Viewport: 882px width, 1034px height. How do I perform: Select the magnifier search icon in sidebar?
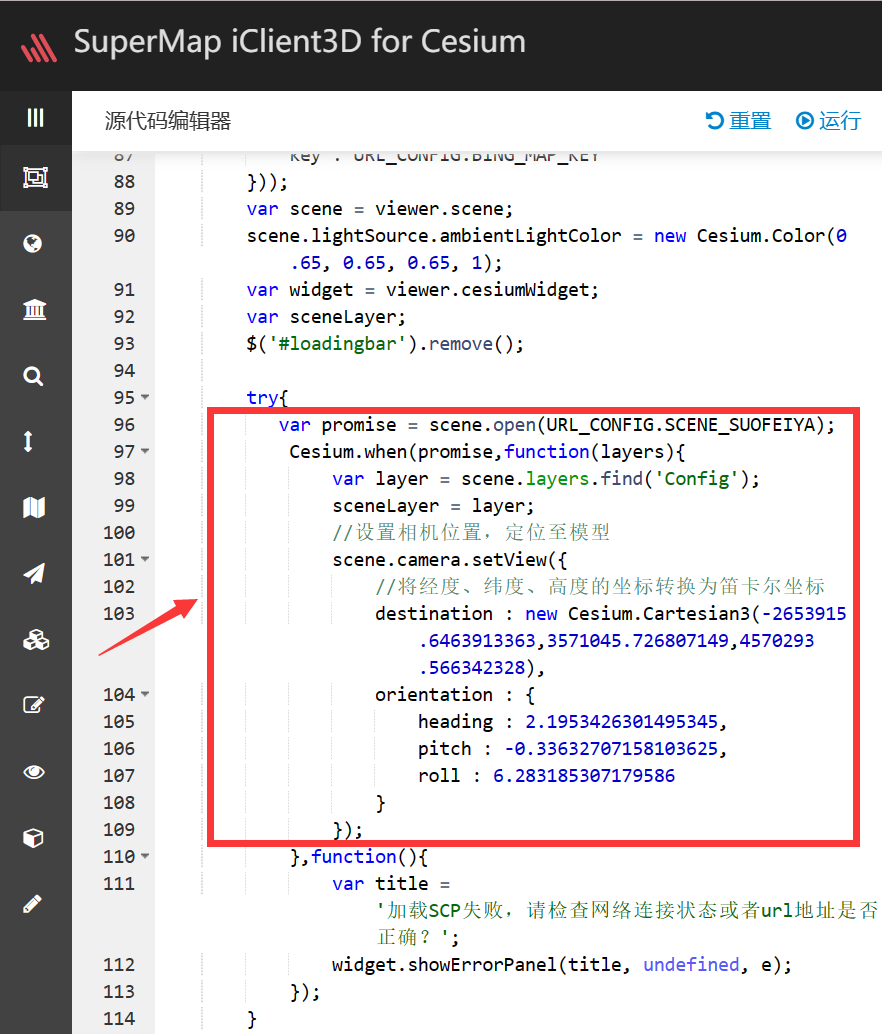[33, 376]
